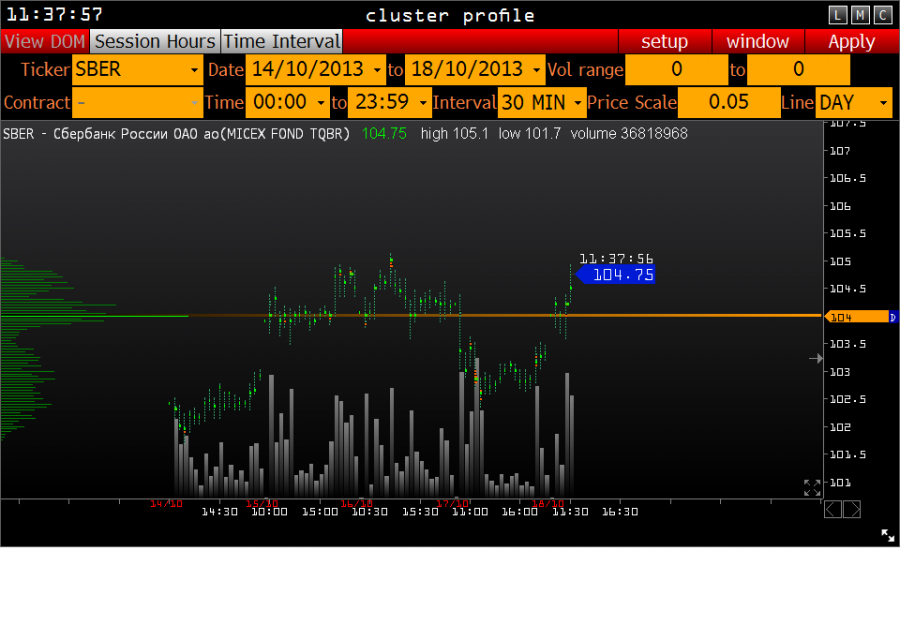
Task: Click the gray arrow at chart right edge
Action: 815,358
